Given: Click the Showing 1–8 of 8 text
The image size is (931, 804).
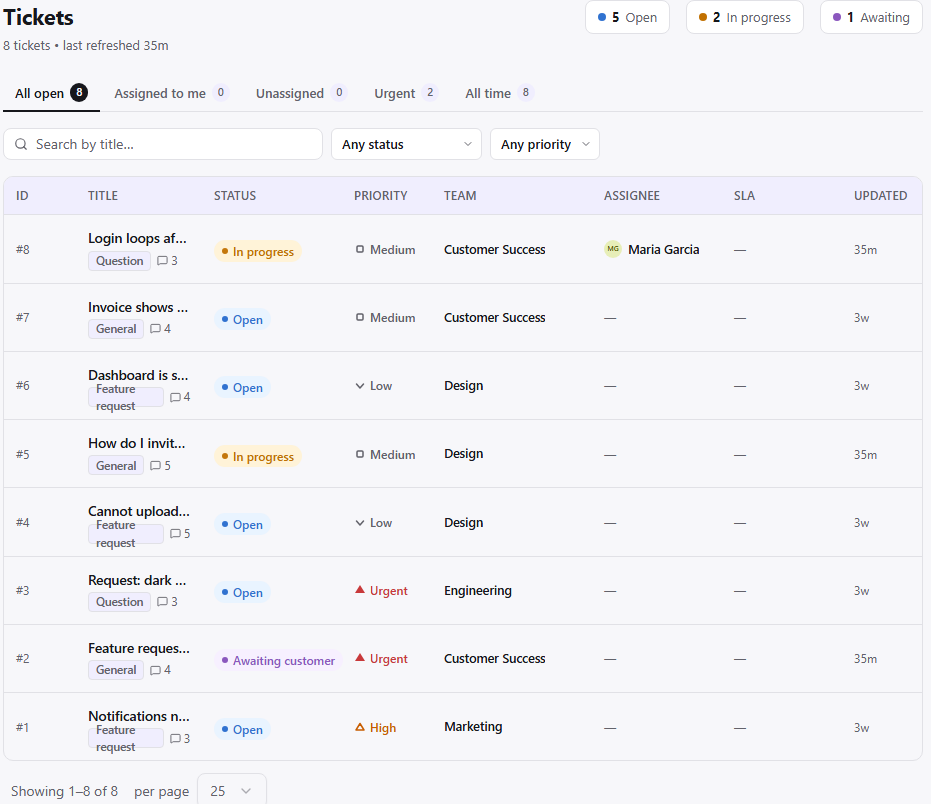Looking at the screenshot, I should coord(64,791).
